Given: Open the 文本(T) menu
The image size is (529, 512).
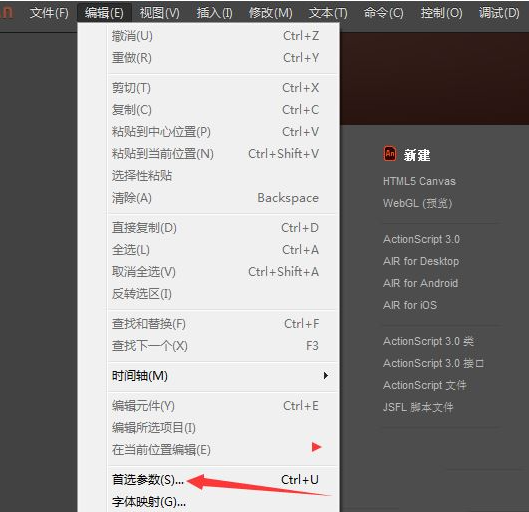Looking at the screenshot, I should tap(328, 13).
